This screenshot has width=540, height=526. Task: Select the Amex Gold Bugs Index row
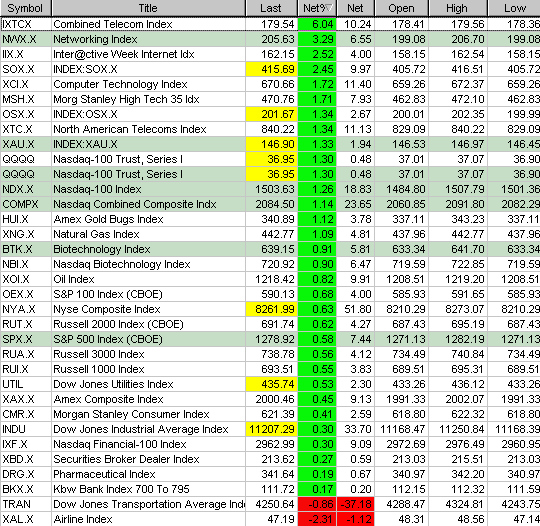[x=270, y=219]
